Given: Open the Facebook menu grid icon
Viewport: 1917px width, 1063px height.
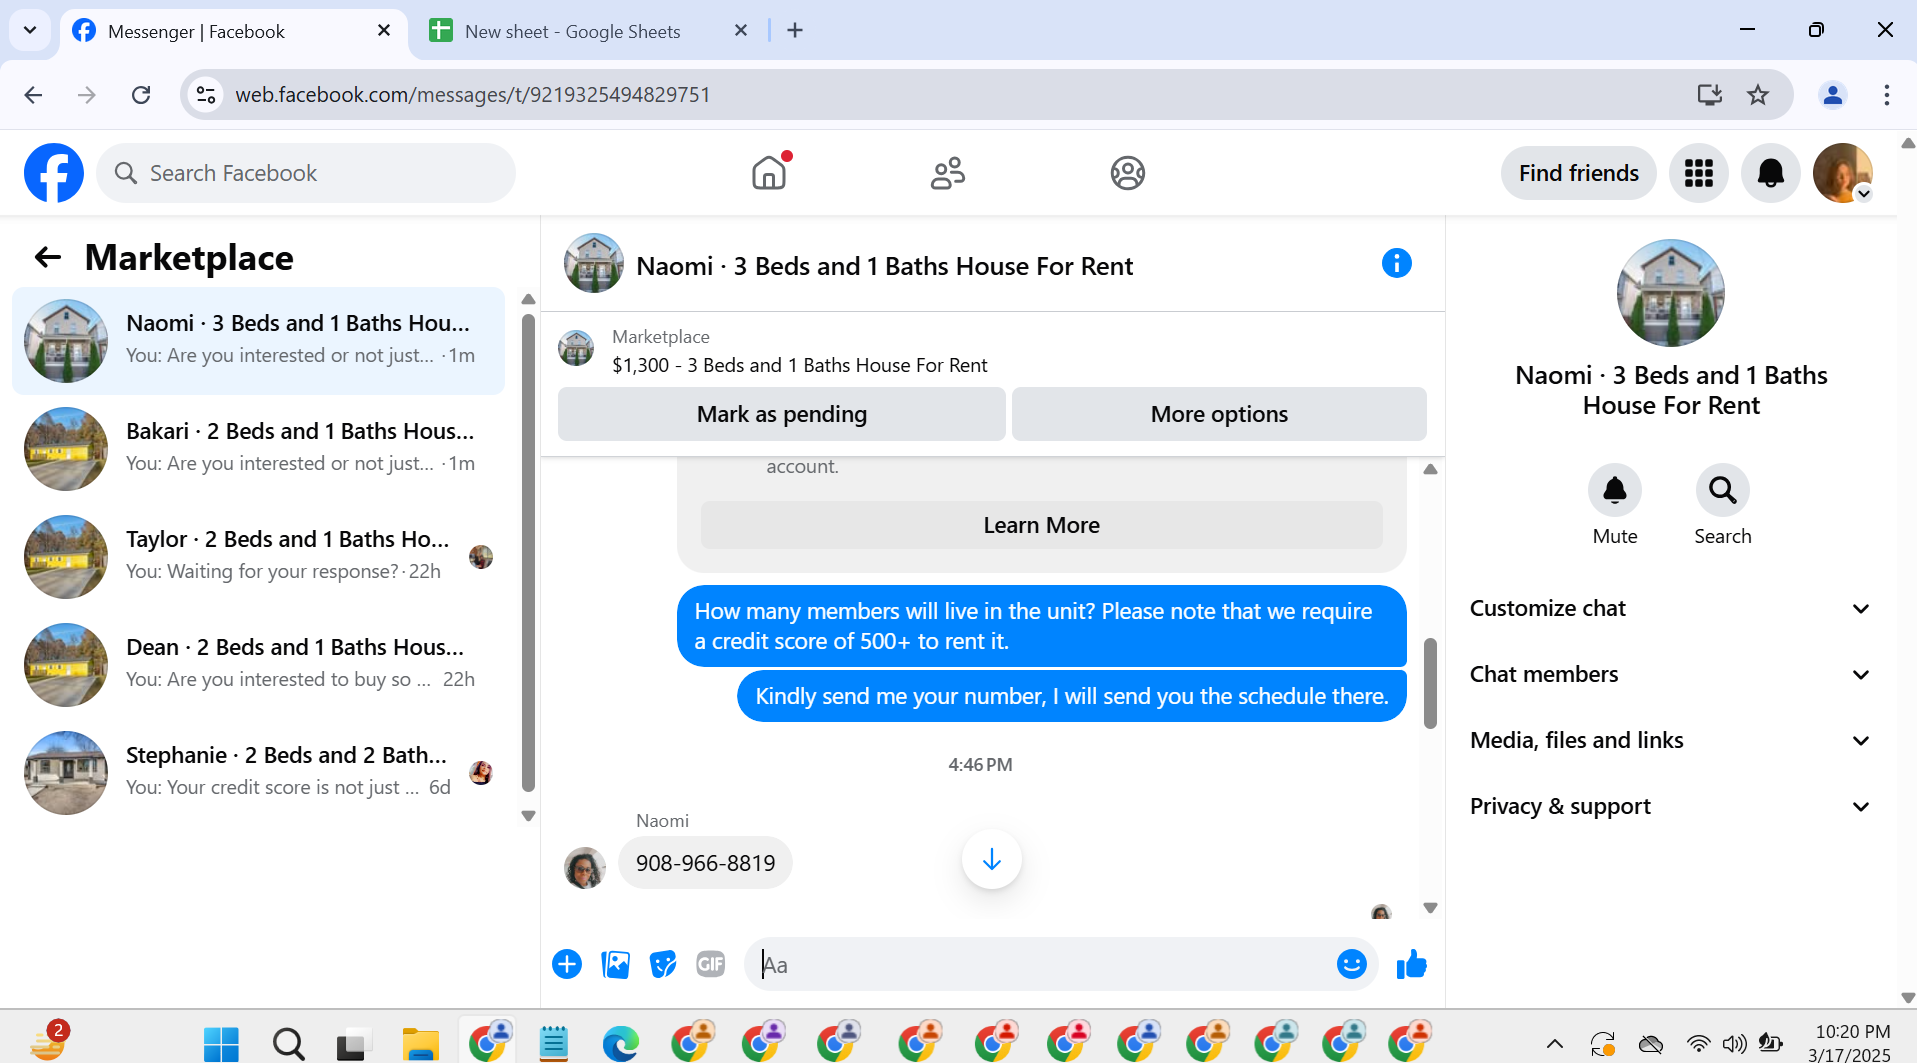Looking at the screenshot, I should pyautogui.click(x=1699, y=173).
